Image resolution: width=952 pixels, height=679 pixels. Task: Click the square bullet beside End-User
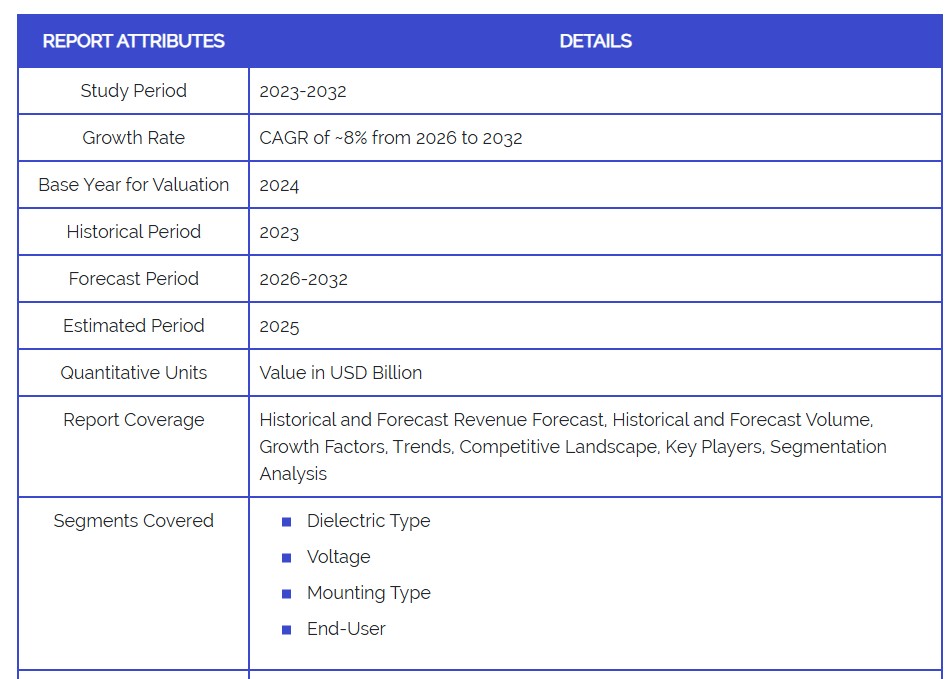click(x=286, y=630)
